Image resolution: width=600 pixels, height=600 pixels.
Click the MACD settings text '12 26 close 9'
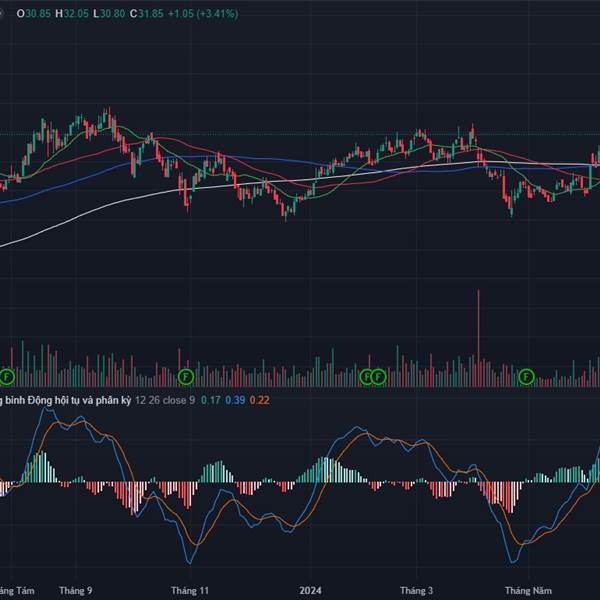pyautogui.click(x=165, y=400)
